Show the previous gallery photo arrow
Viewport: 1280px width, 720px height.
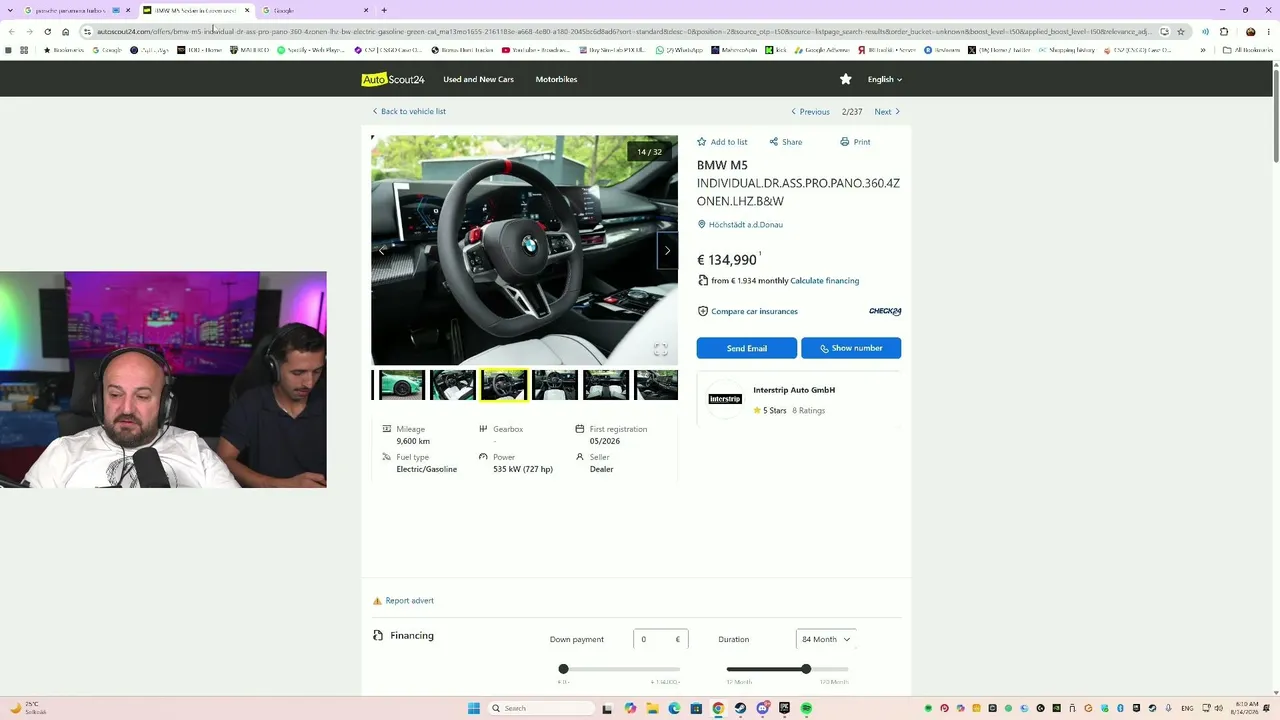click(381, 250)
